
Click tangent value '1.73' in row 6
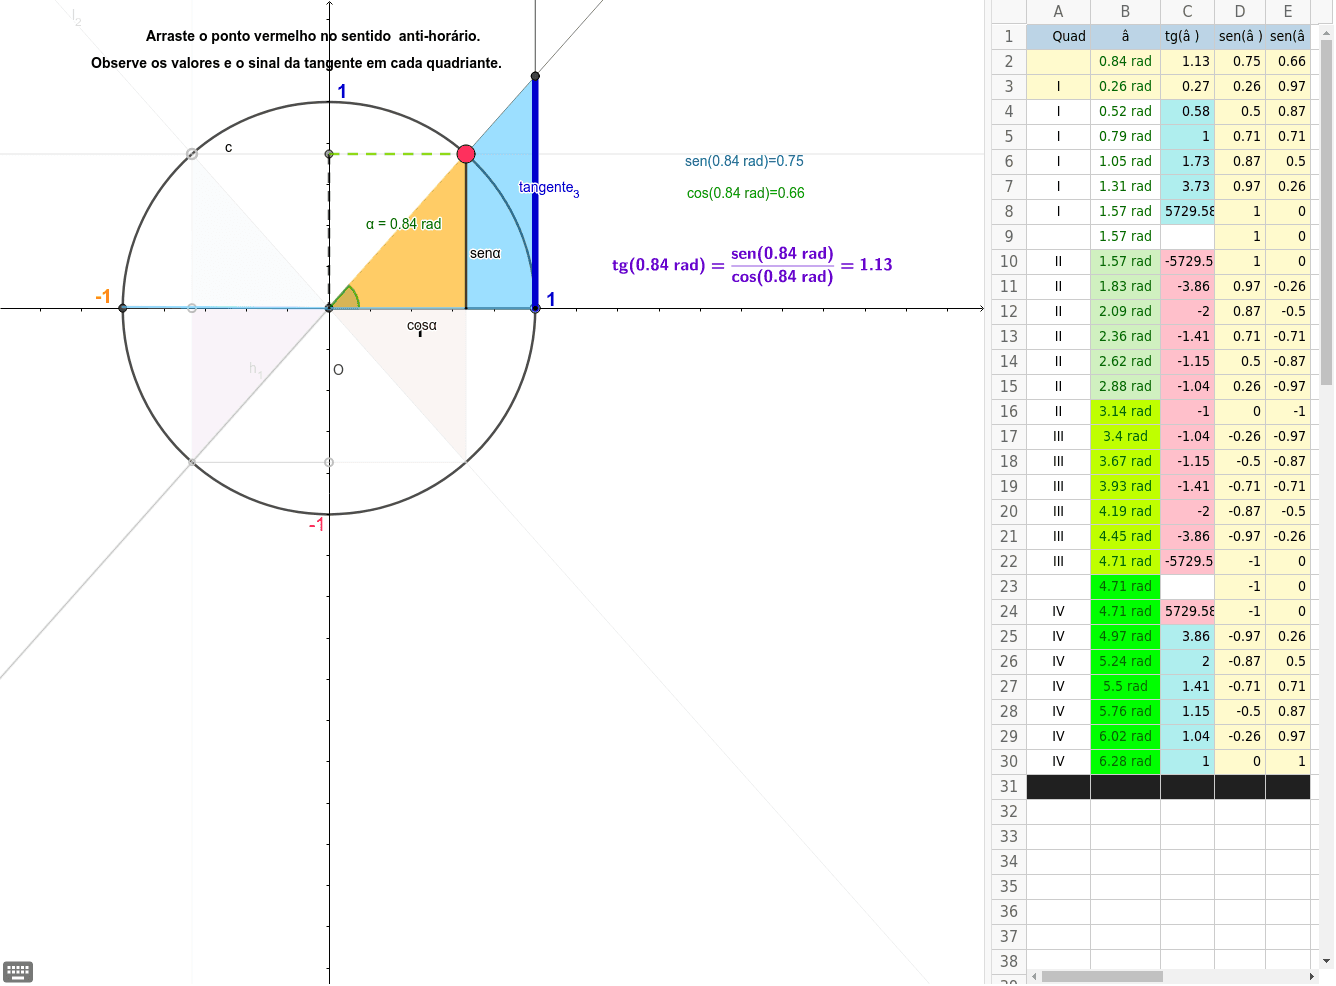pos(1187,161)
